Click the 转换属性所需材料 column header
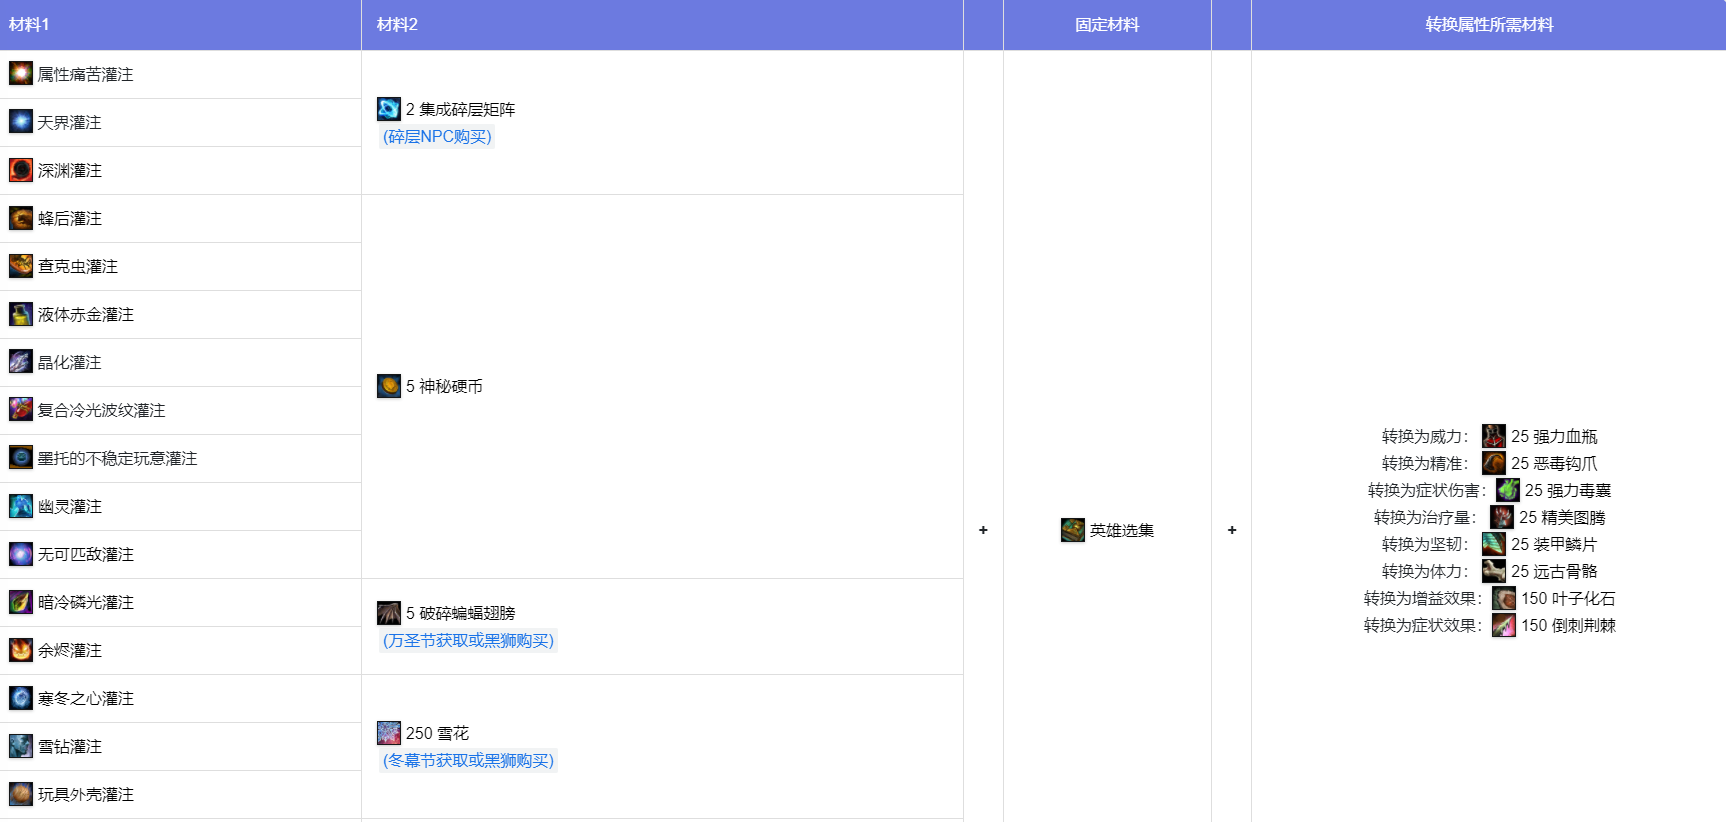This screenshot has width=1726, height=822. coord(1488,24)
